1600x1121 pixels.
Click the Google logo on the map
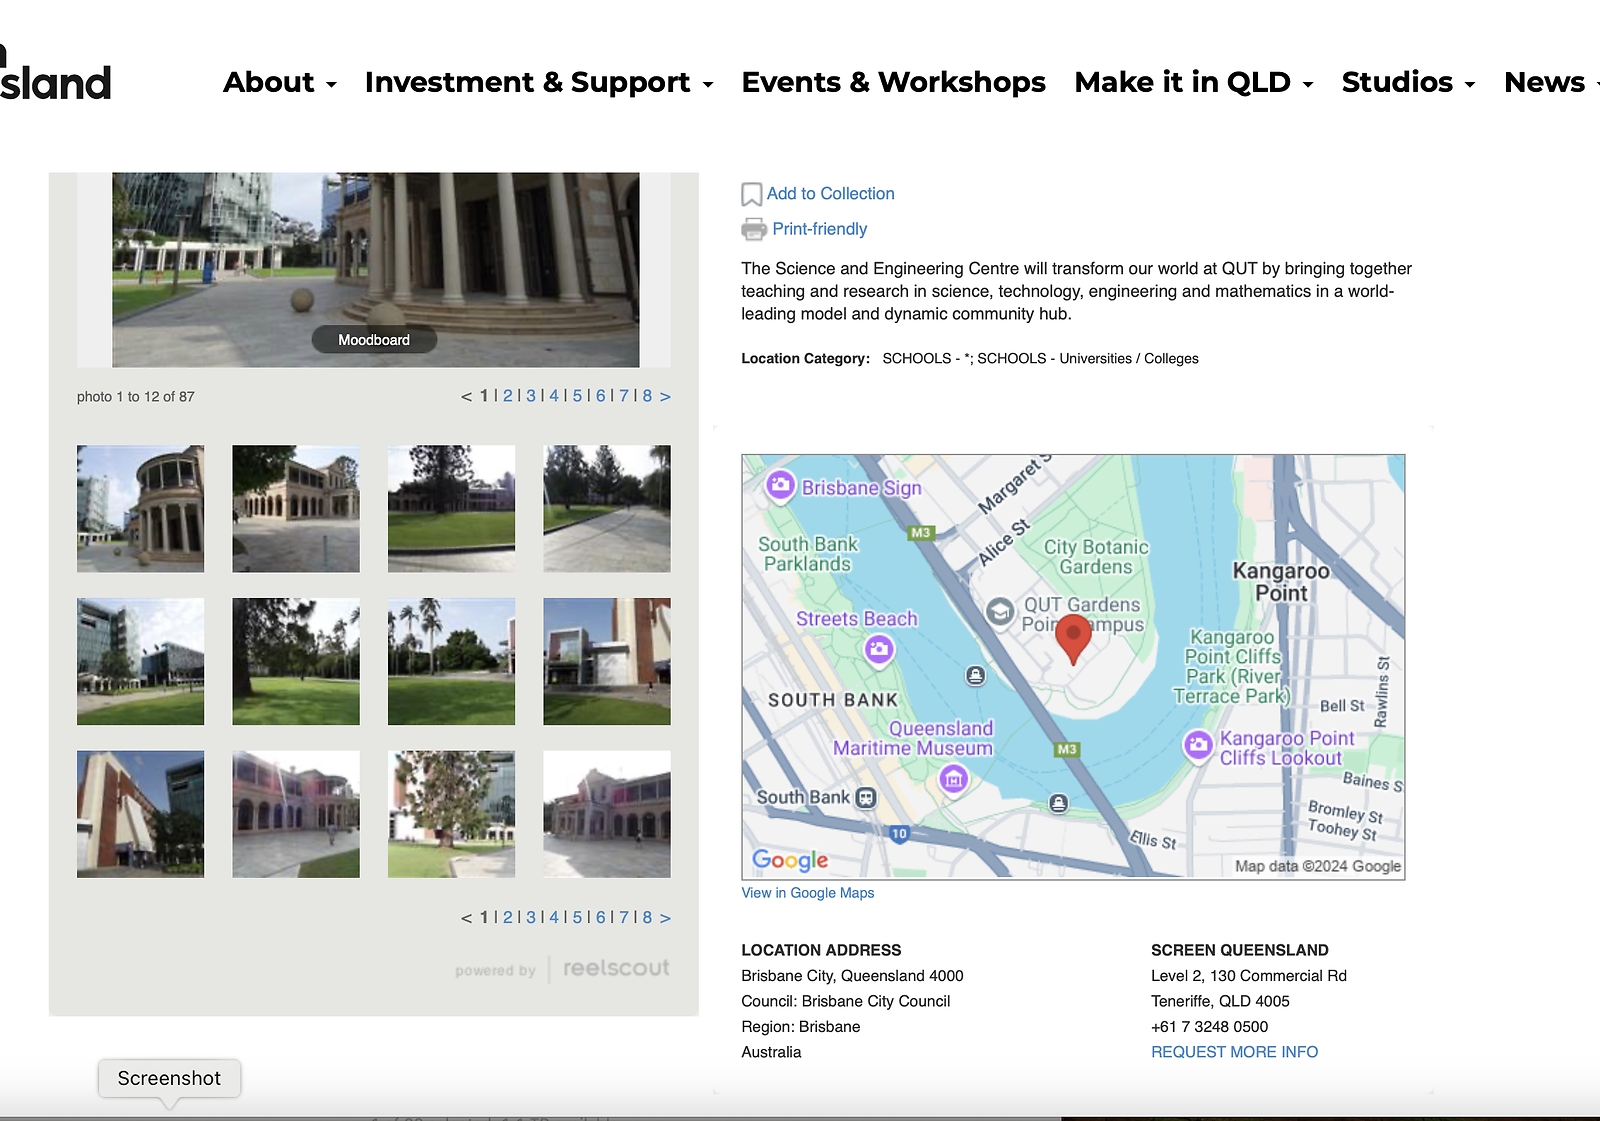[x=790, y=860]
